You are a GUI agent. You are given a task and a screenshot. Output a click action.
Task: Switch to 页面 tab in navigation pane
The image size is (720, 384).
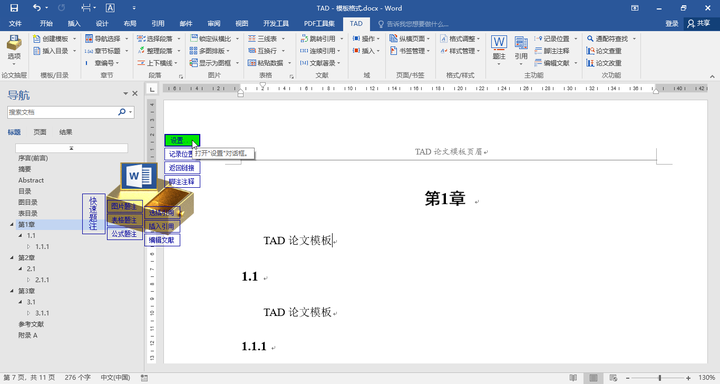pyautogui.click(x=40, y=132)
